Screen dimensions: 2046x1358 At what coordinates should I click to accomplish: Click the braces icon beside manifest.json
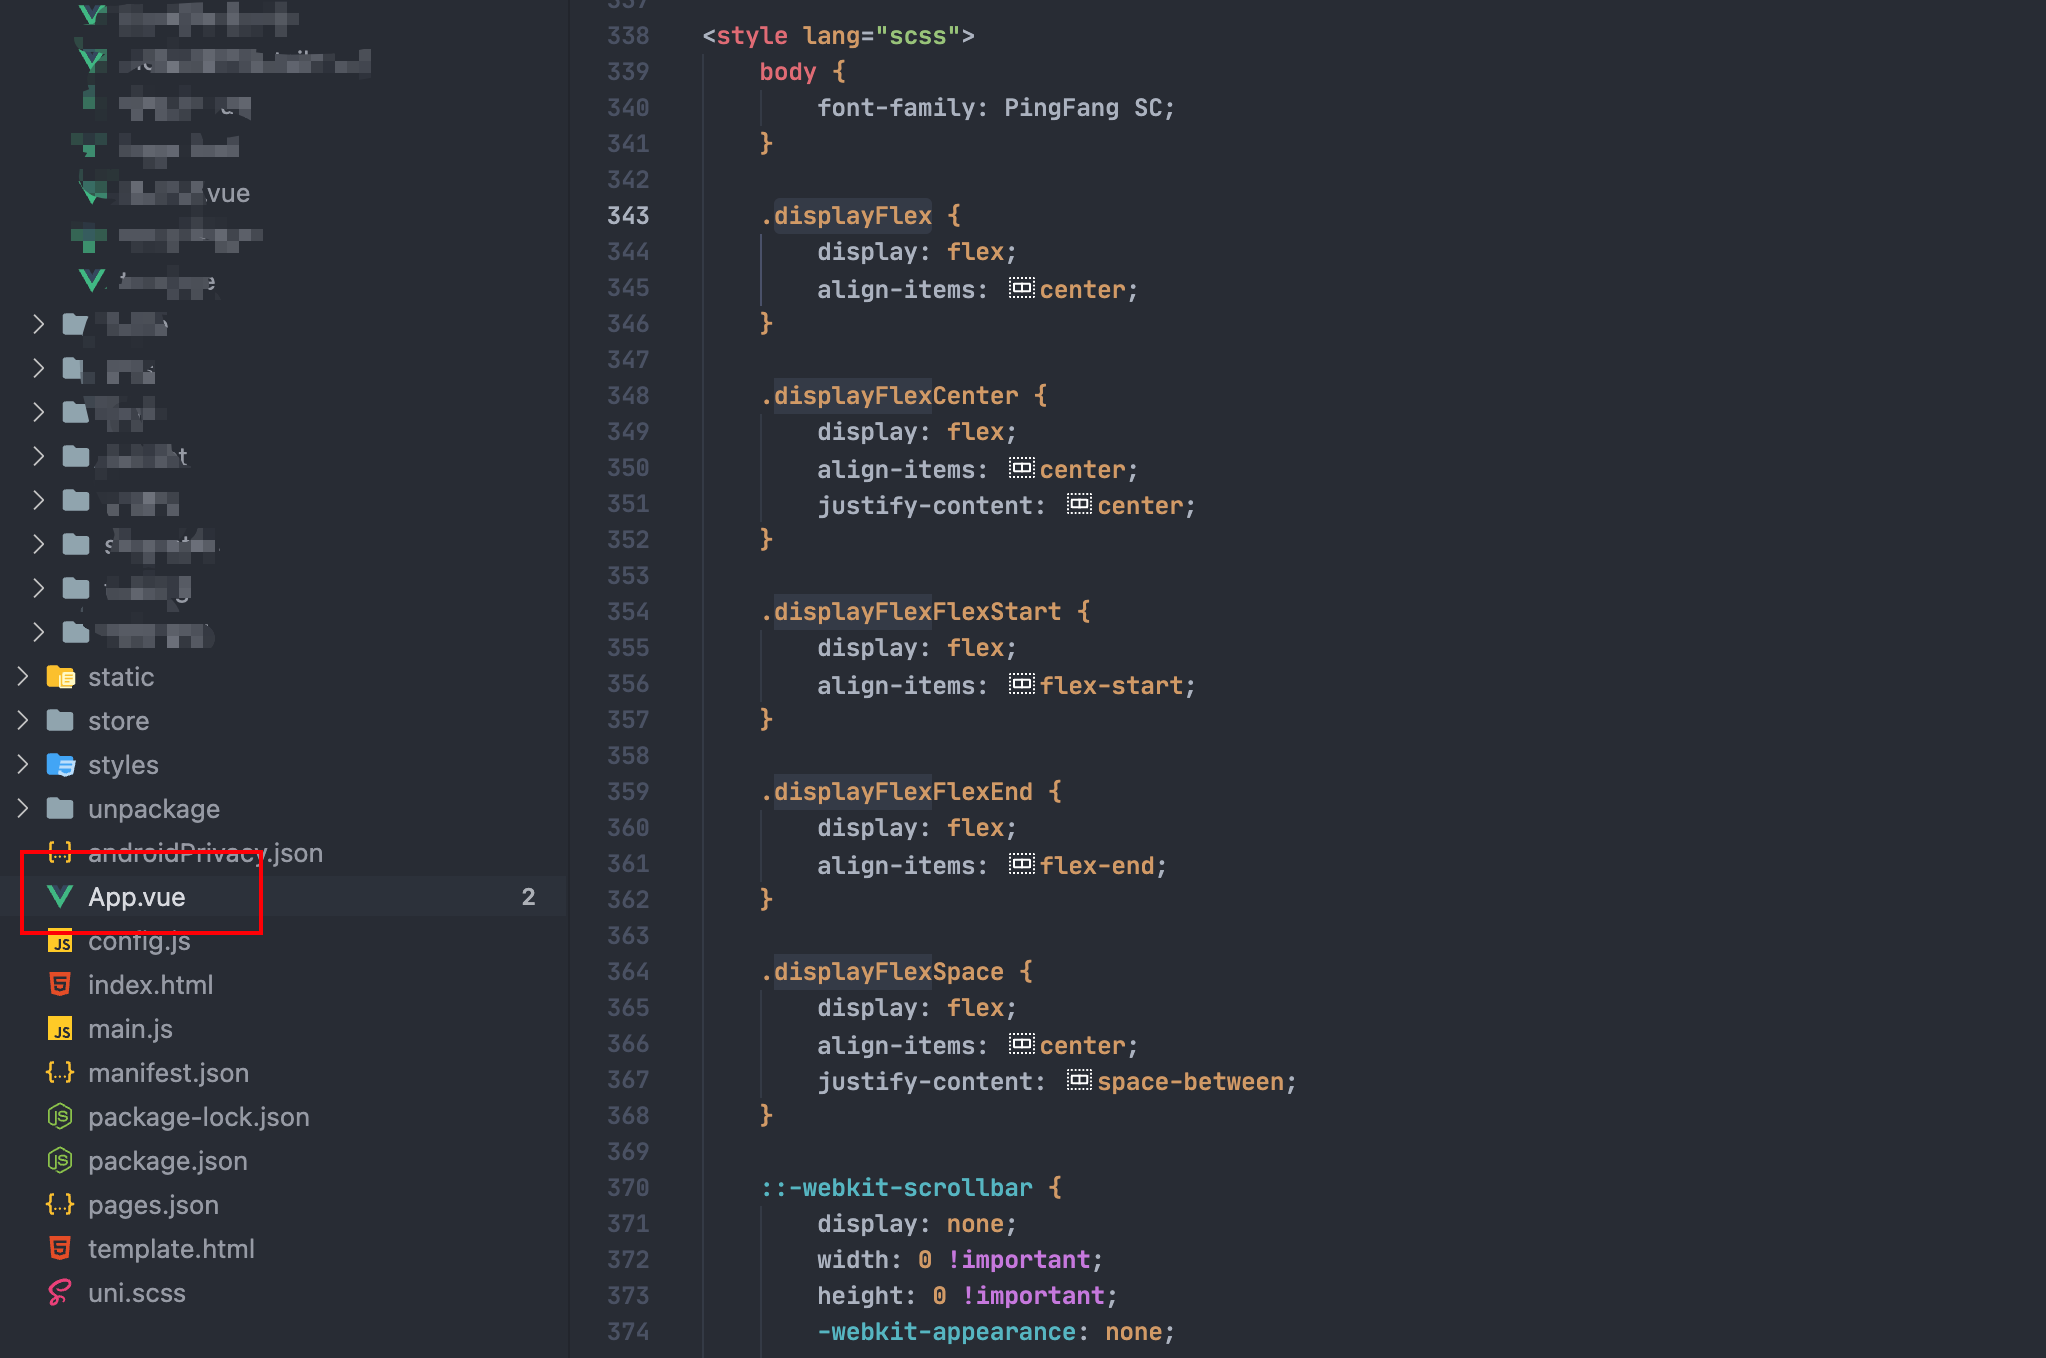60,1073
